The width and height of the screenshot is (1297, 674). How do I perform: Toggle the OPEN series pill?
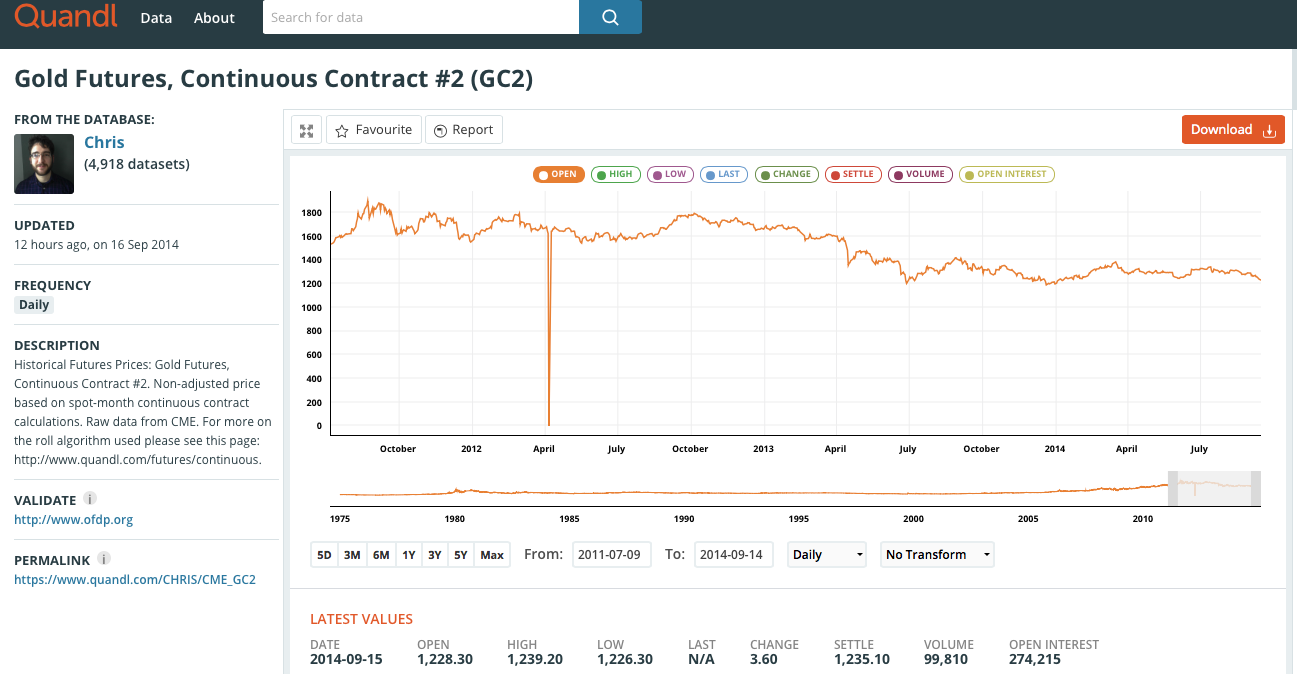pyautogui.click(x=558, y=174)
